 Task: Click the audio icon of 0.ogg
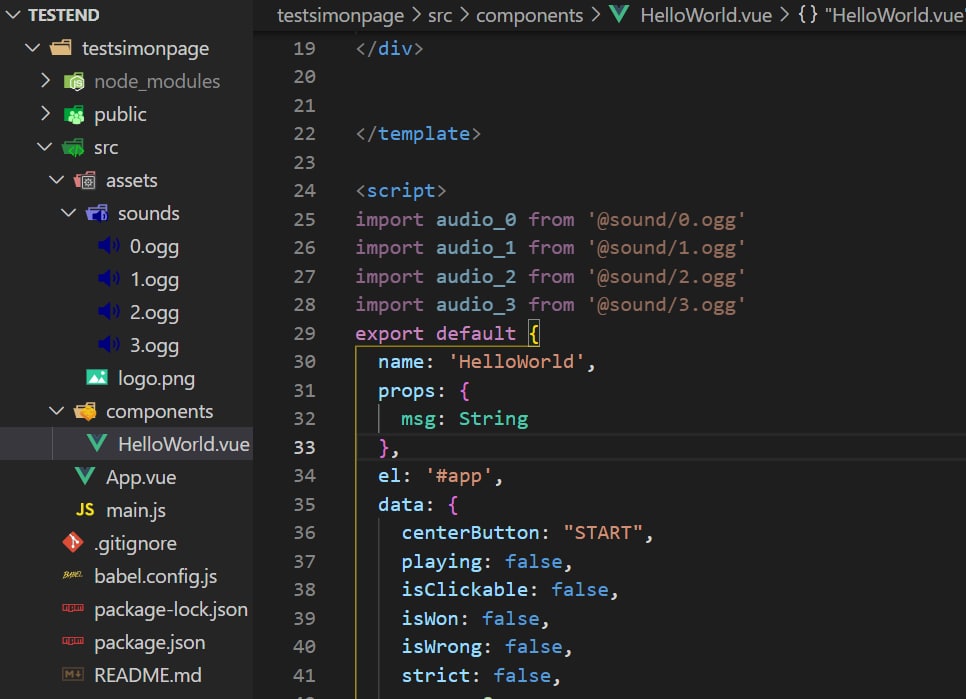point(109,246)
